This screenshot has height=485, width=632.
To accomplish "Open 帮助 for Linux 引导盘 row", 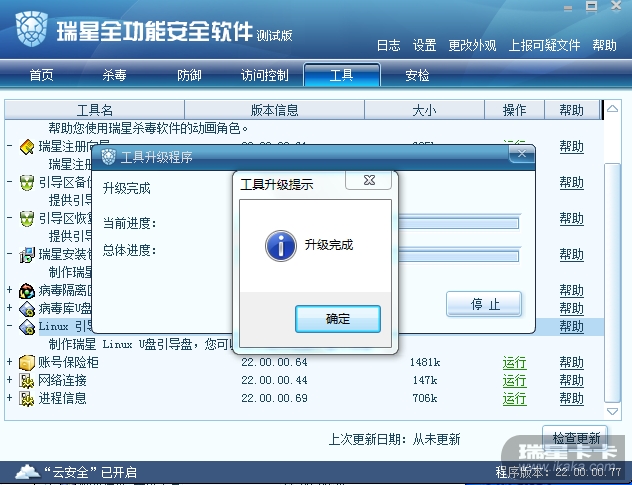I will 572,327.
